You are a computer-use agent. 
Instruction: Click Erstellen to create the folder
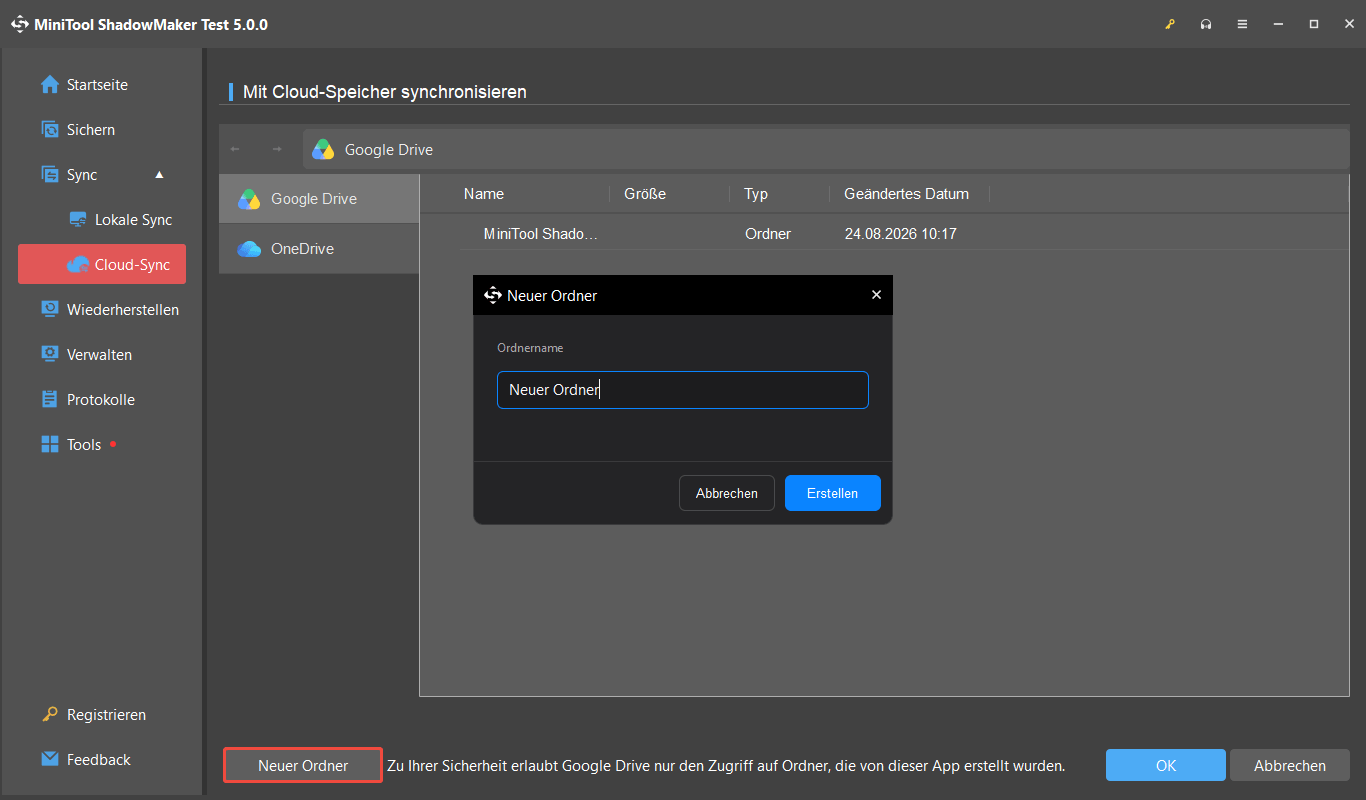[833, 493]
